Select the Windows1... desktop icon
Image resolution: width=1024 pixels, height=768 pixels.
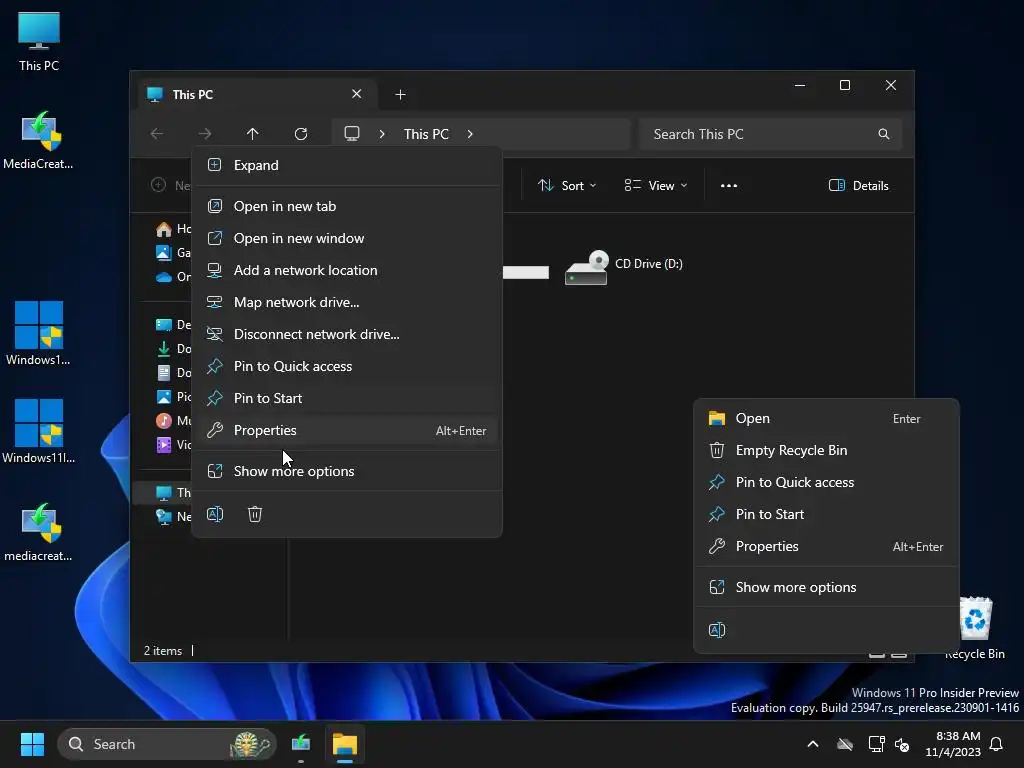tap(39, 333)
